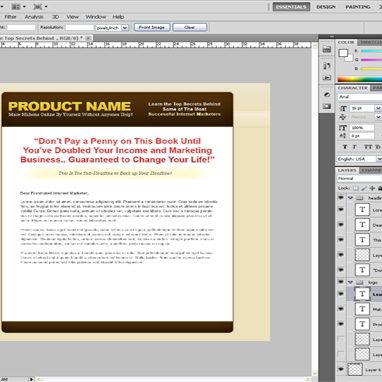Toggle the Faux Bold style button

click(345, 147)
